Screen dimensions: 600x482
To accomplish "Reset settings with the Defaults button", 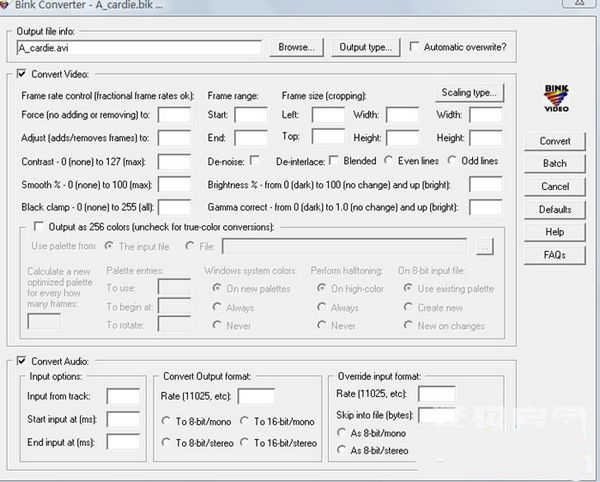I will click(555, 209).
